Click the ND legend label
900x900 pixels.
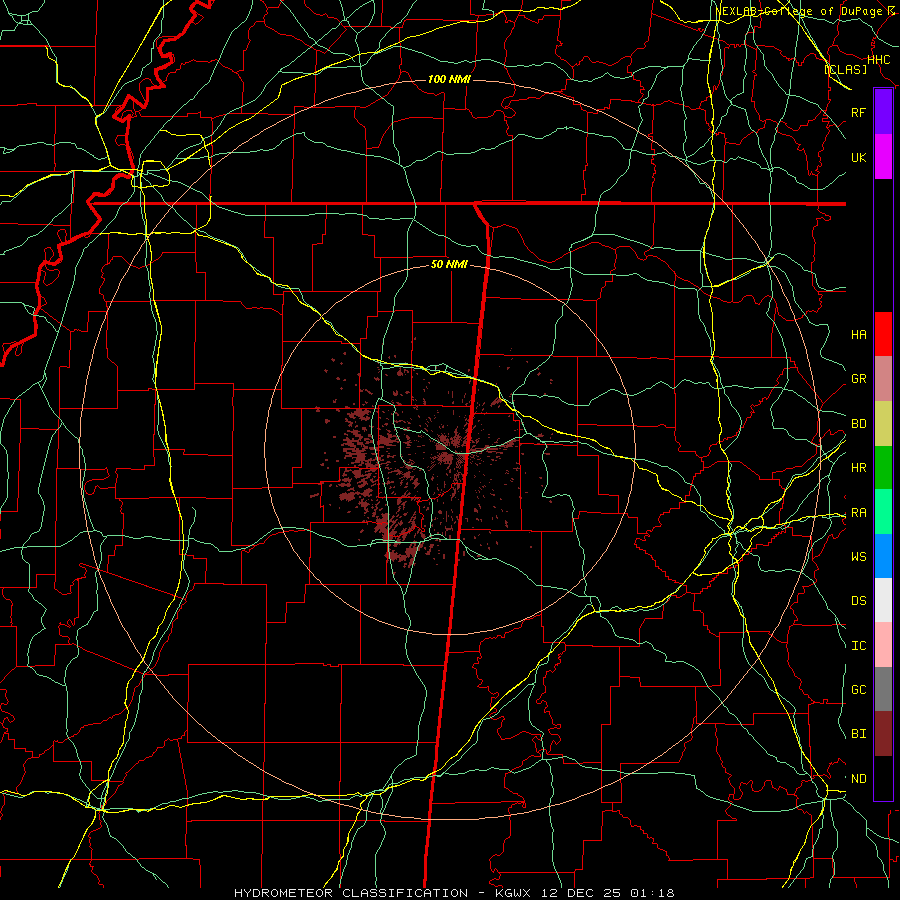858,779
